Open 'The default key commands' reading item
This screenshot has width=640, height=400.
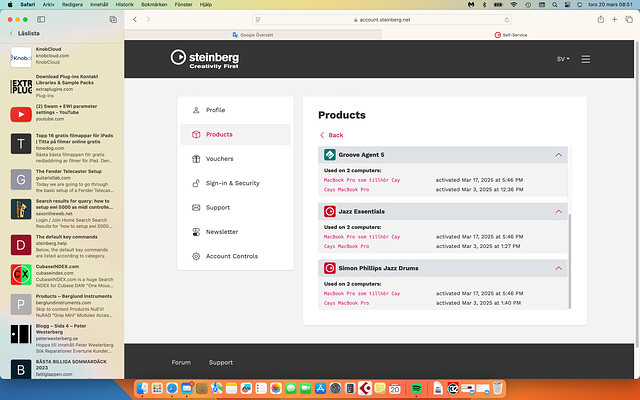(62, 246)
